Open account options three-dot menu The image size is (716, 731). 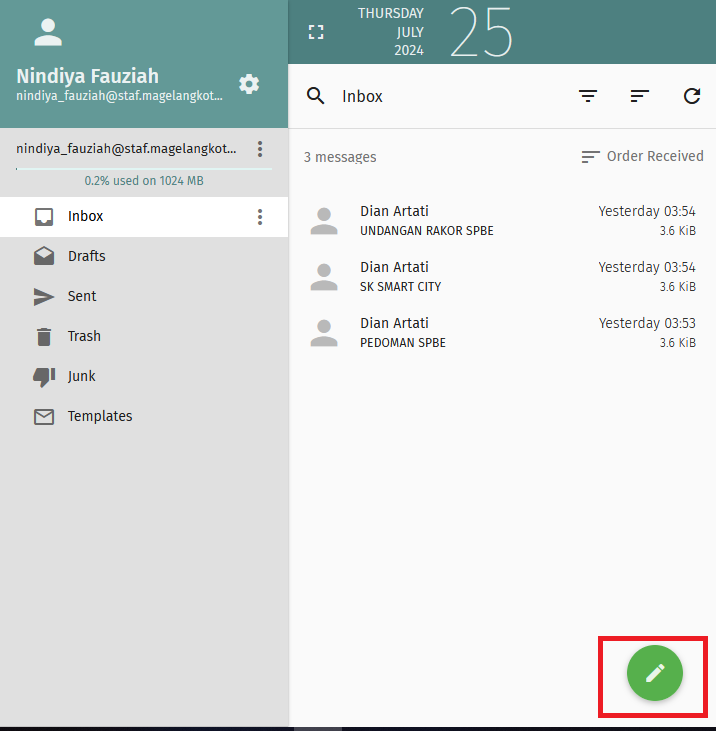(260, 149)
